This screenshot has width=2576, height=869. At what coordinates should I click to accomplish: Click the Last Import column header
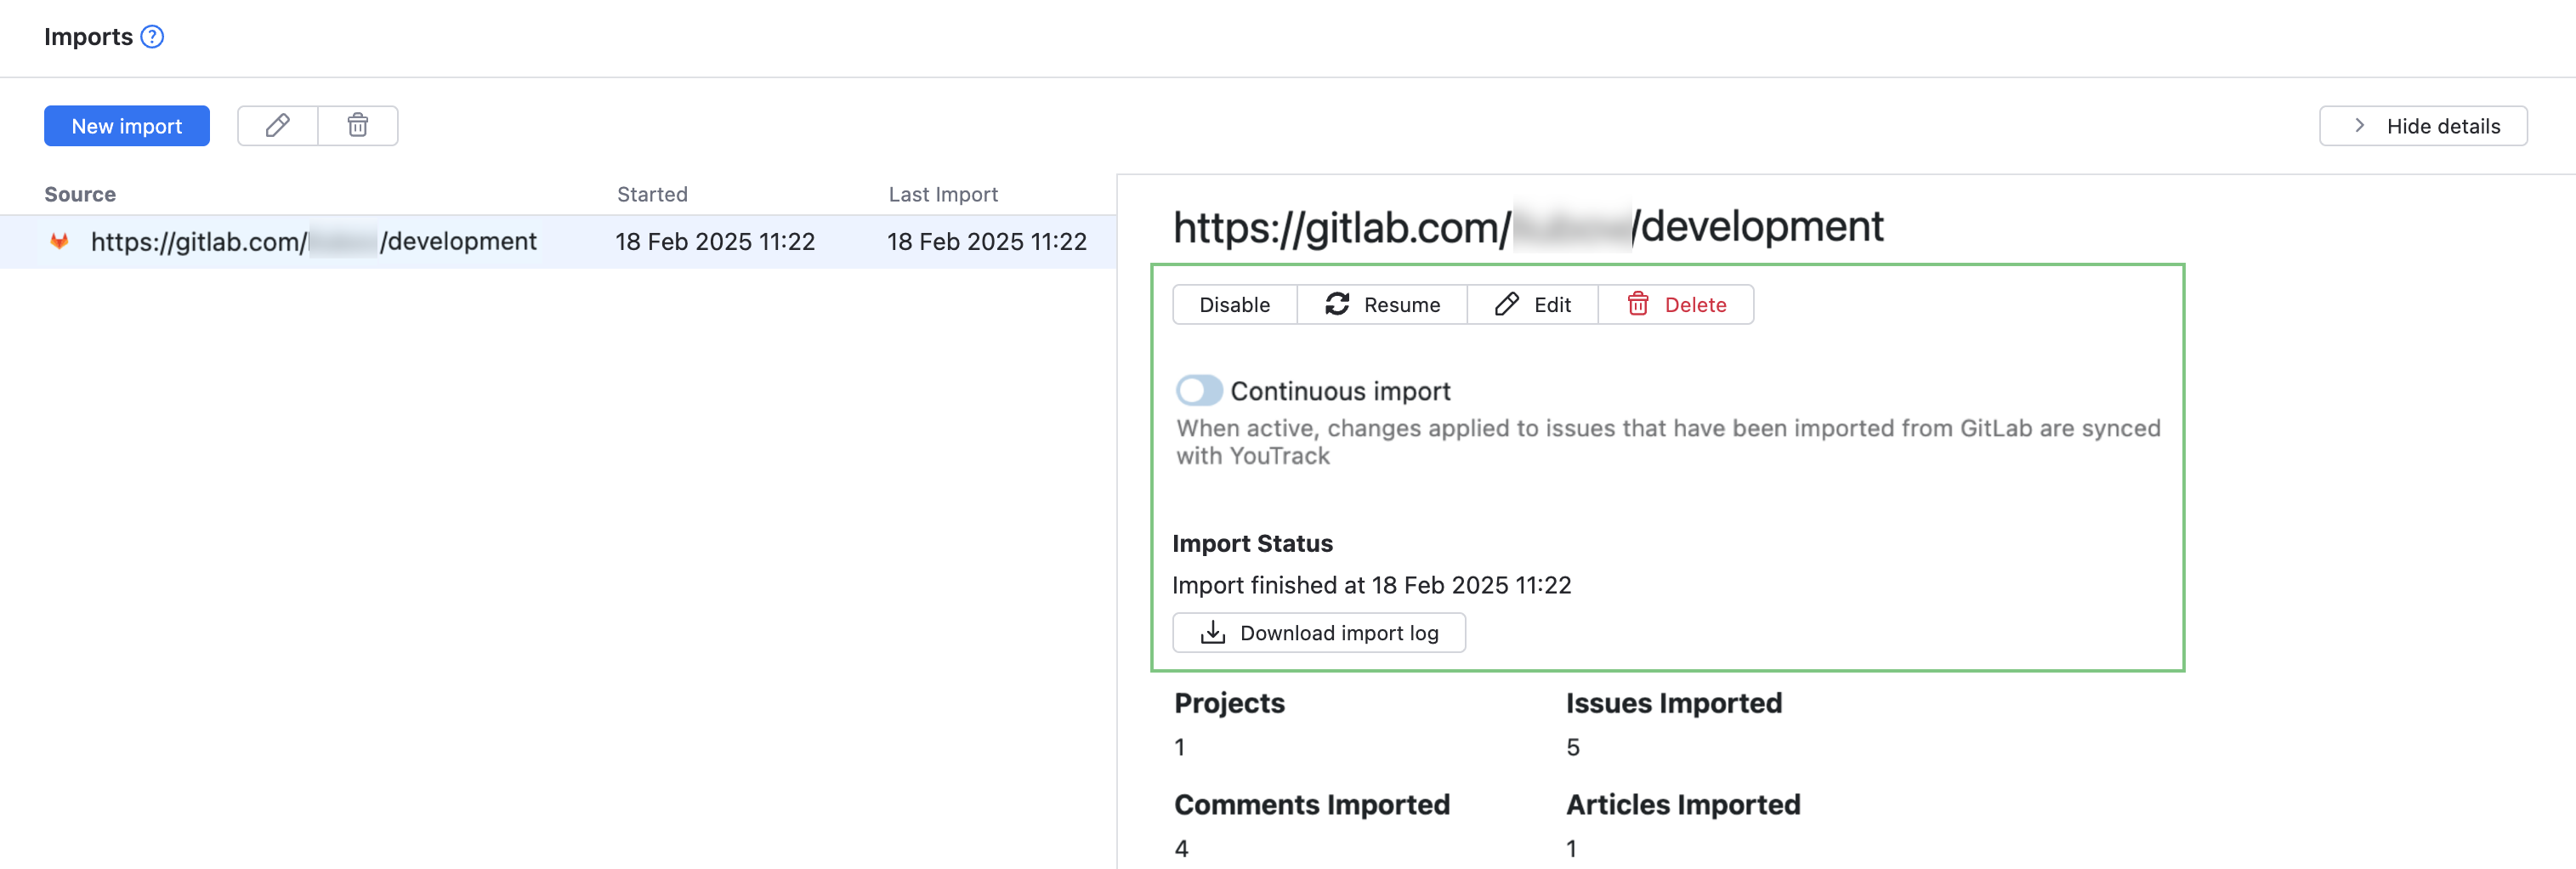click(943, 193)
